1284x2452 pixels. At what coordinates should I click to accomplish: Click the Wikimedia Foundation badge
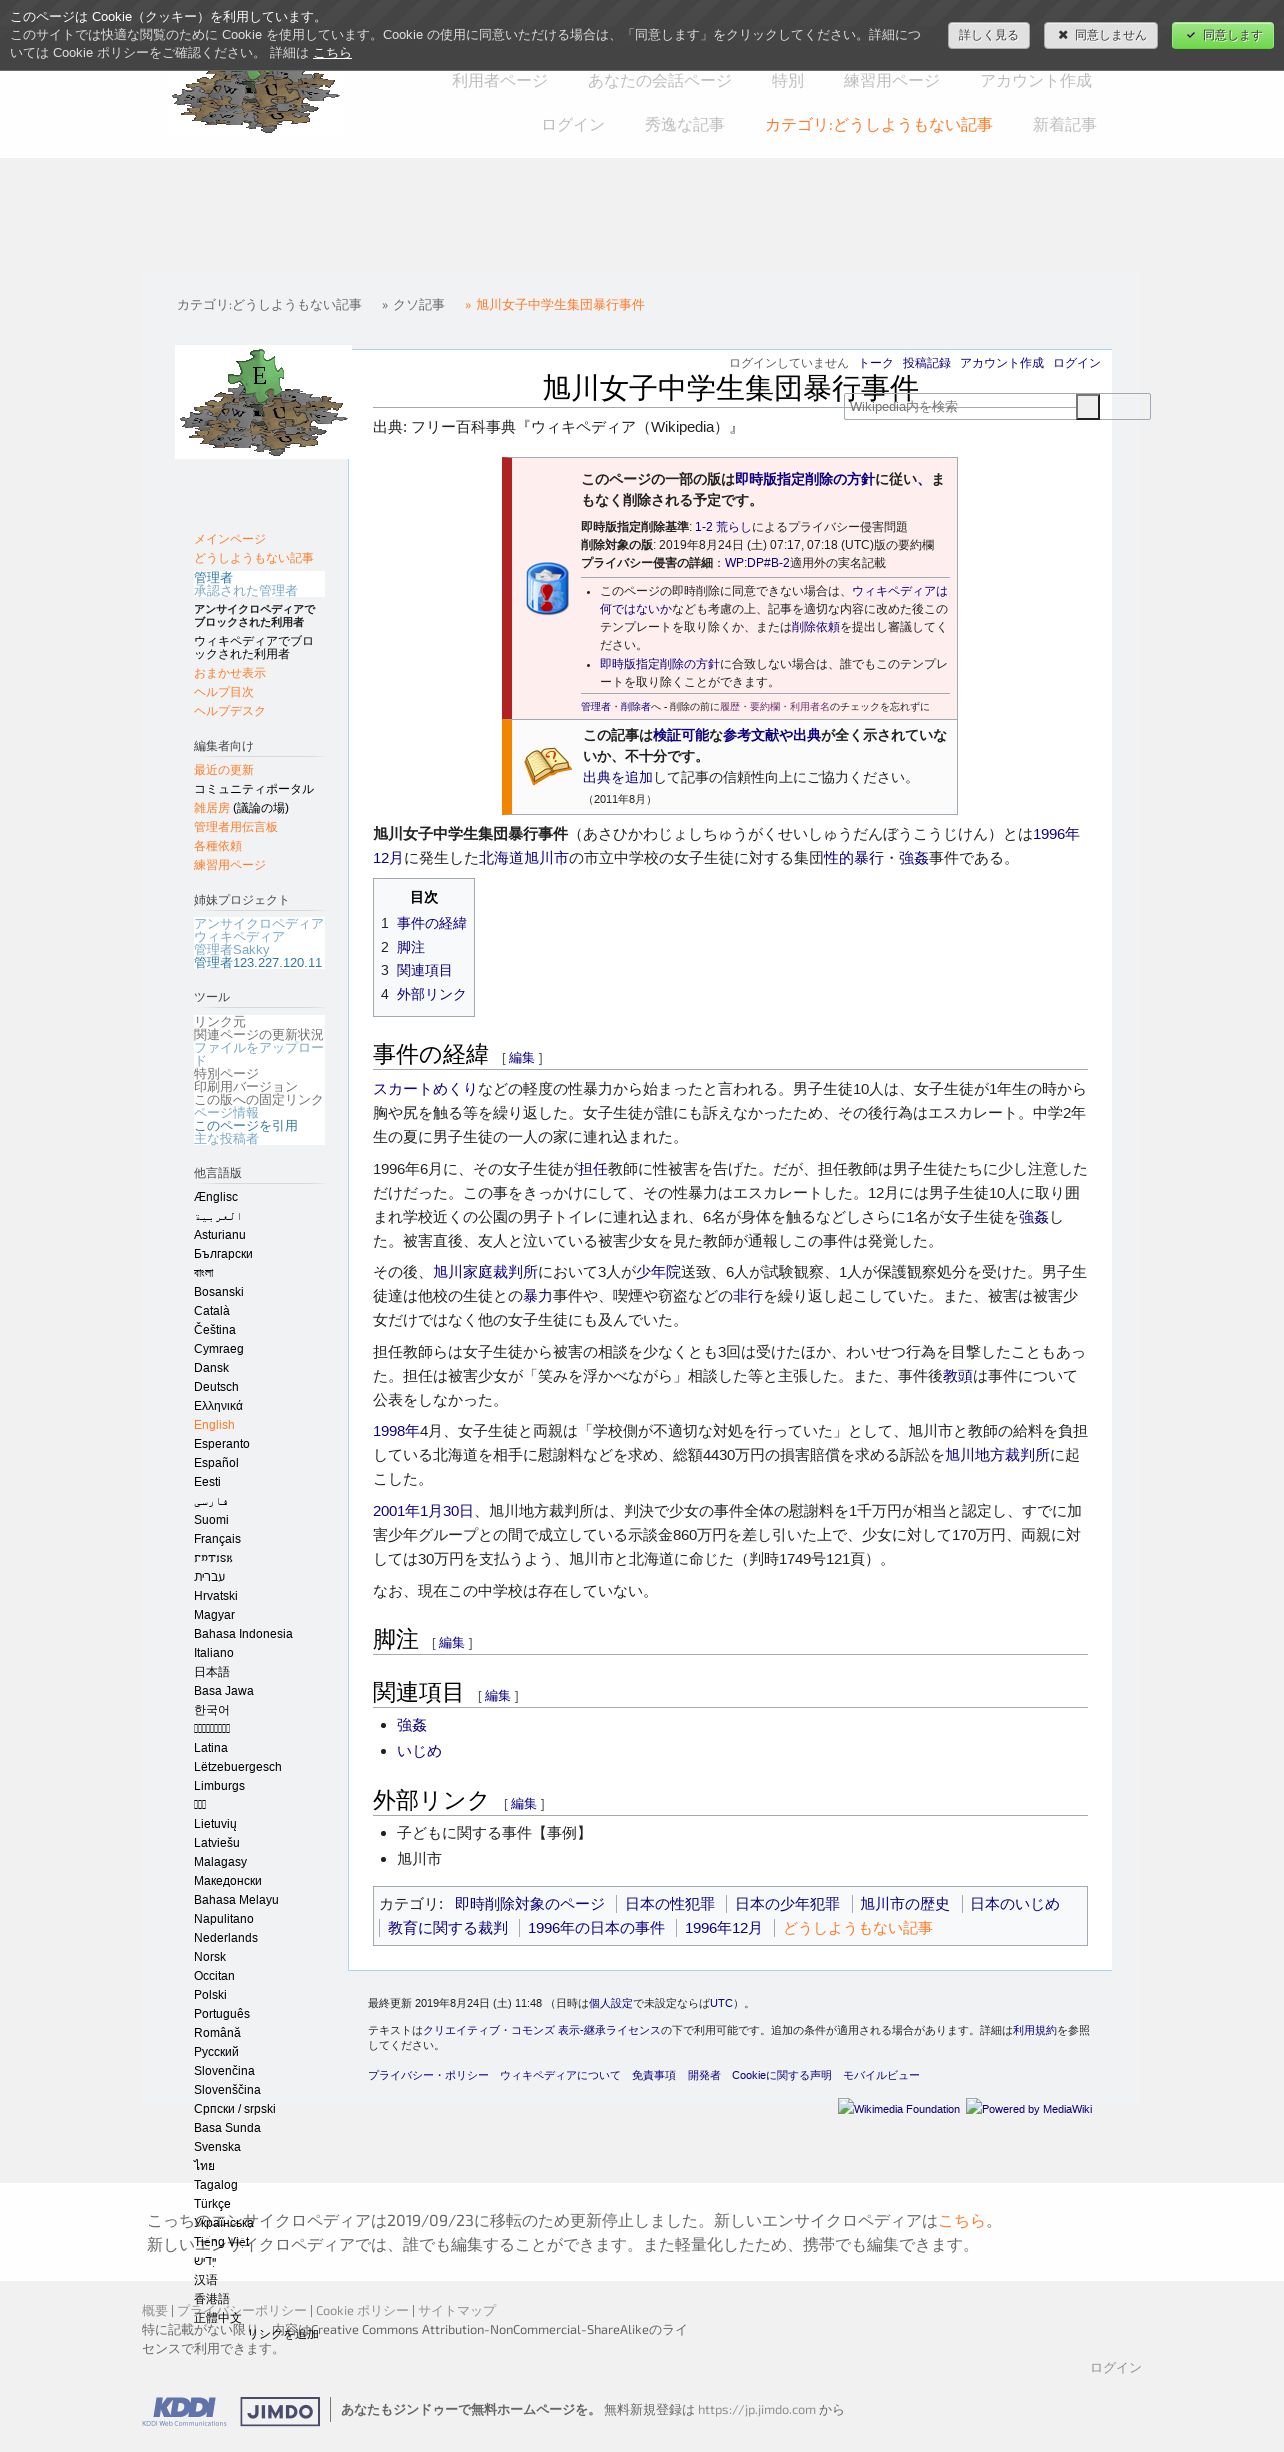pos(899,2108)
